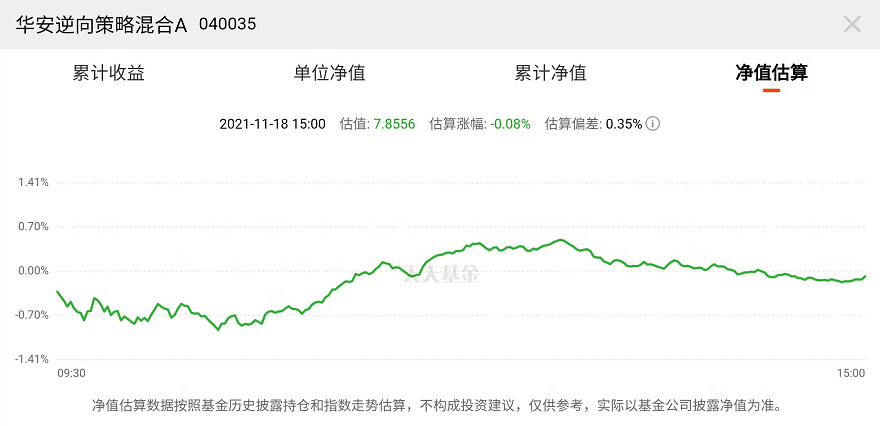Screen dimensions: 880x426
Task: Click the timestamp 2021-11-18 15:00
Action: click(272, 124)
